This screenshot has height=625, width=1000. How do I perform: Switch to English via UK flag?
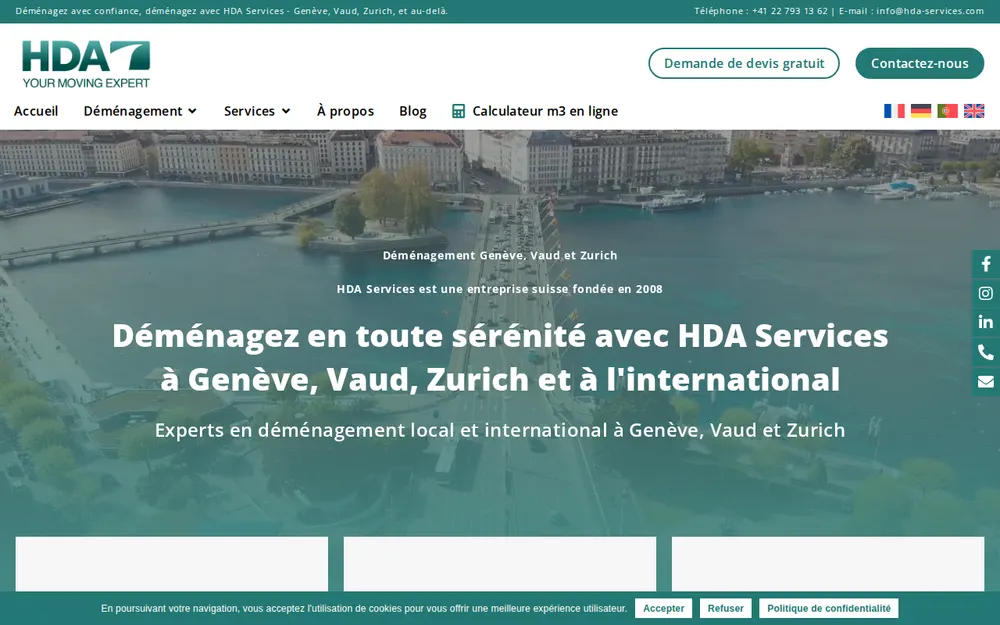click(x=974, y=111)
